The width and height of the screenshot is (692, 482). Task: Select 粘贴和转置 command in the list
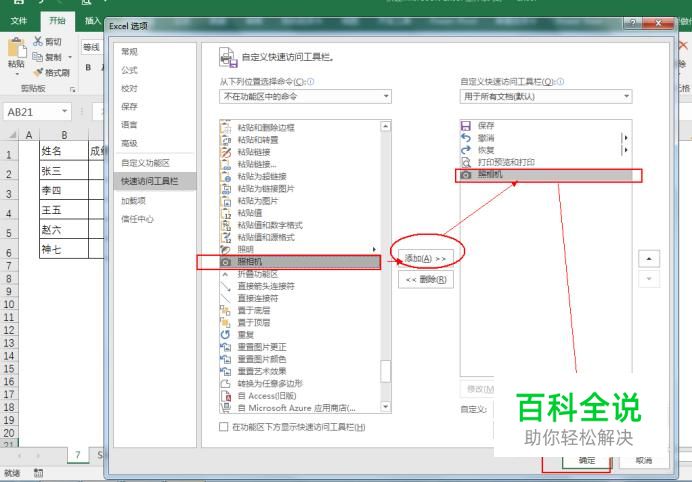tap(300, 140)
